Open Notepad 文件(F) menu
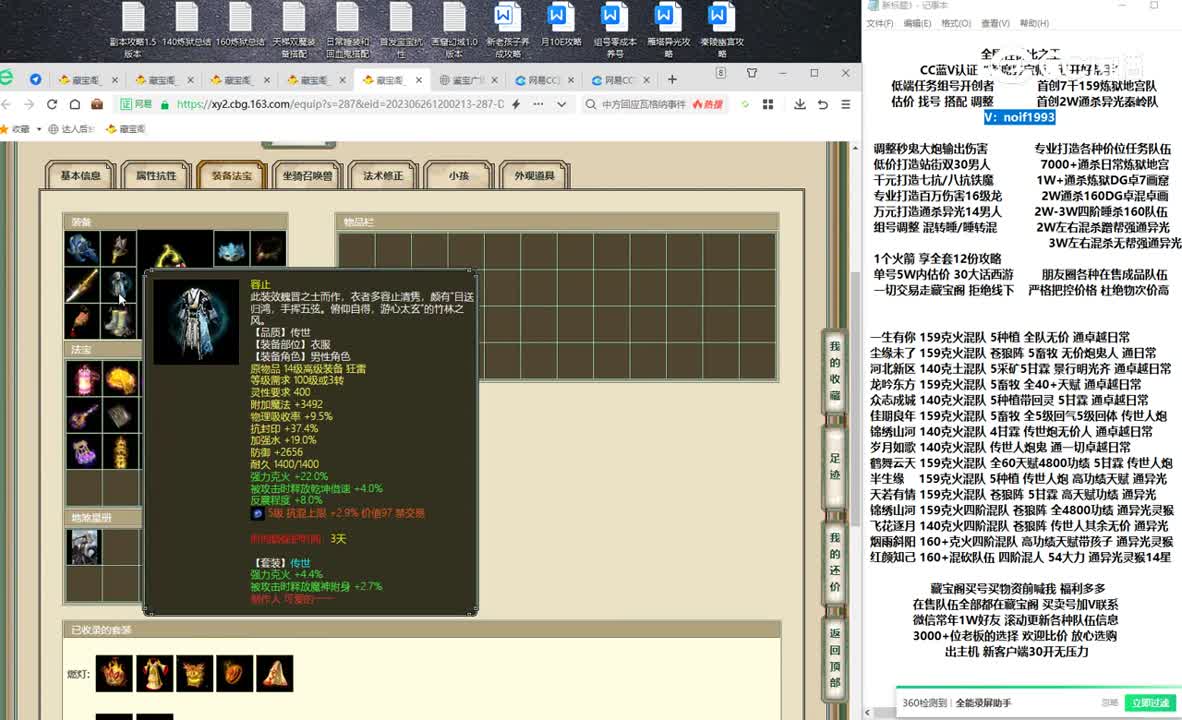The width and height of the screenshot is (1182, 720). click(879, 23)
